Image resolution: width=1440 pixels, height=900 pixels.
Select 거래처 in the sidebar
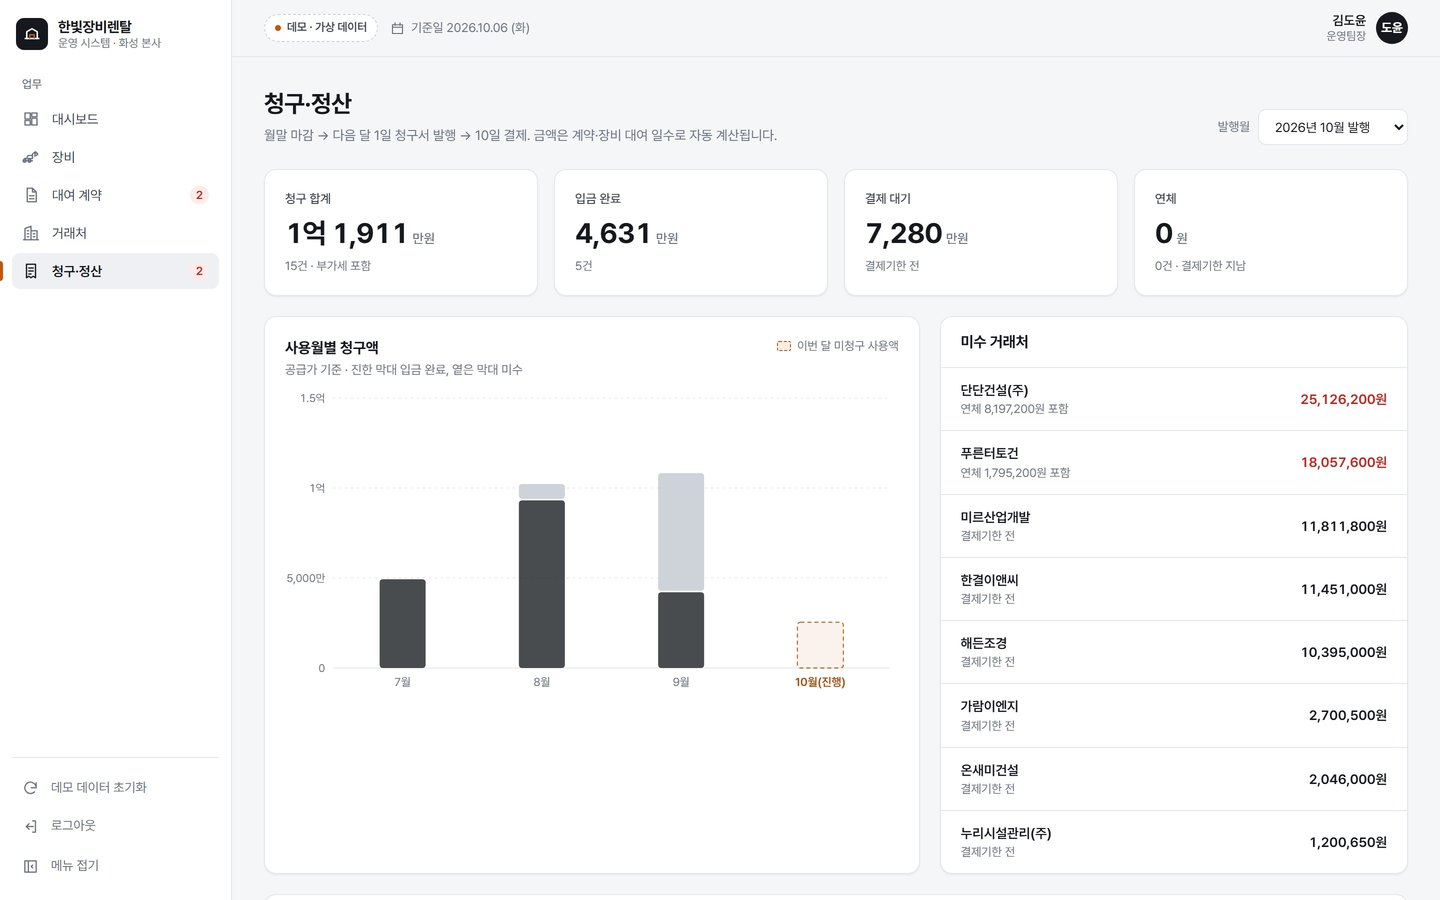(x=115, y=233)
